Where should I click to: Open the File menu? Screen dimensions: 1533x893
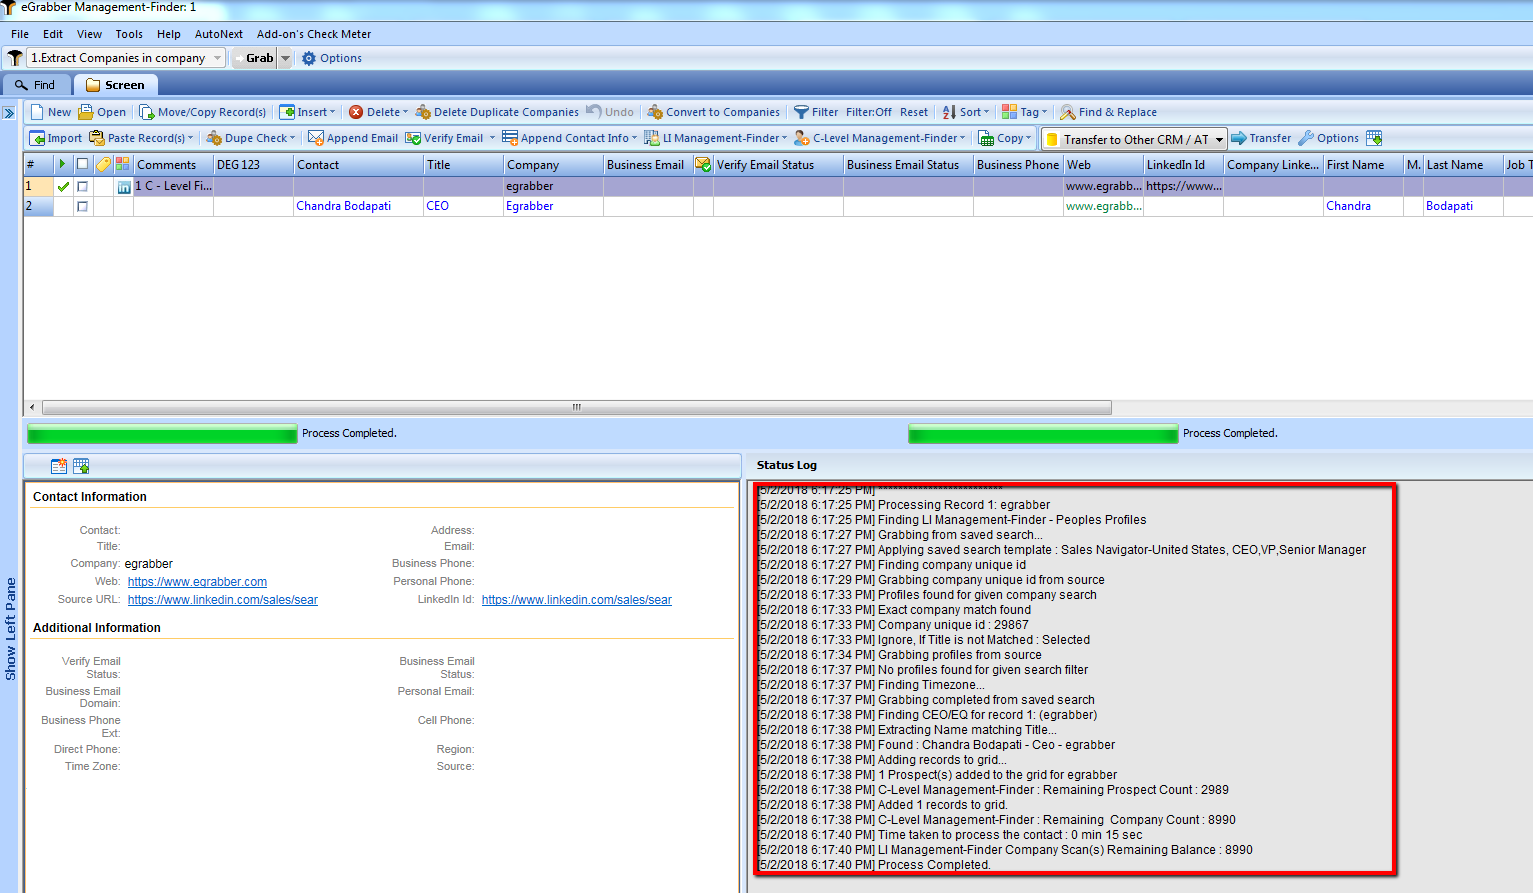(x=20, y=34)
